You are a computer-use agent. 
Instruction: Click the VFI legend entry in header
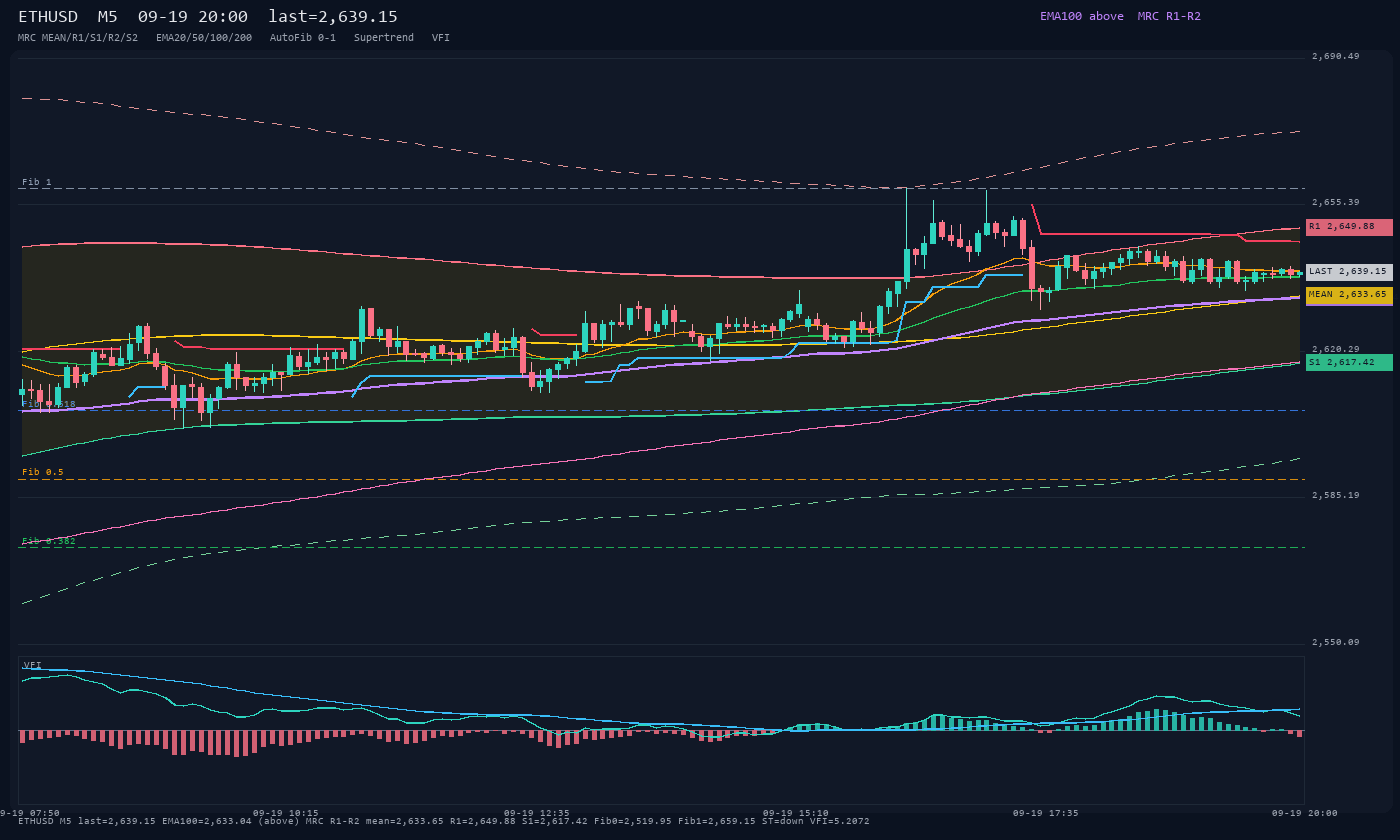441,38
